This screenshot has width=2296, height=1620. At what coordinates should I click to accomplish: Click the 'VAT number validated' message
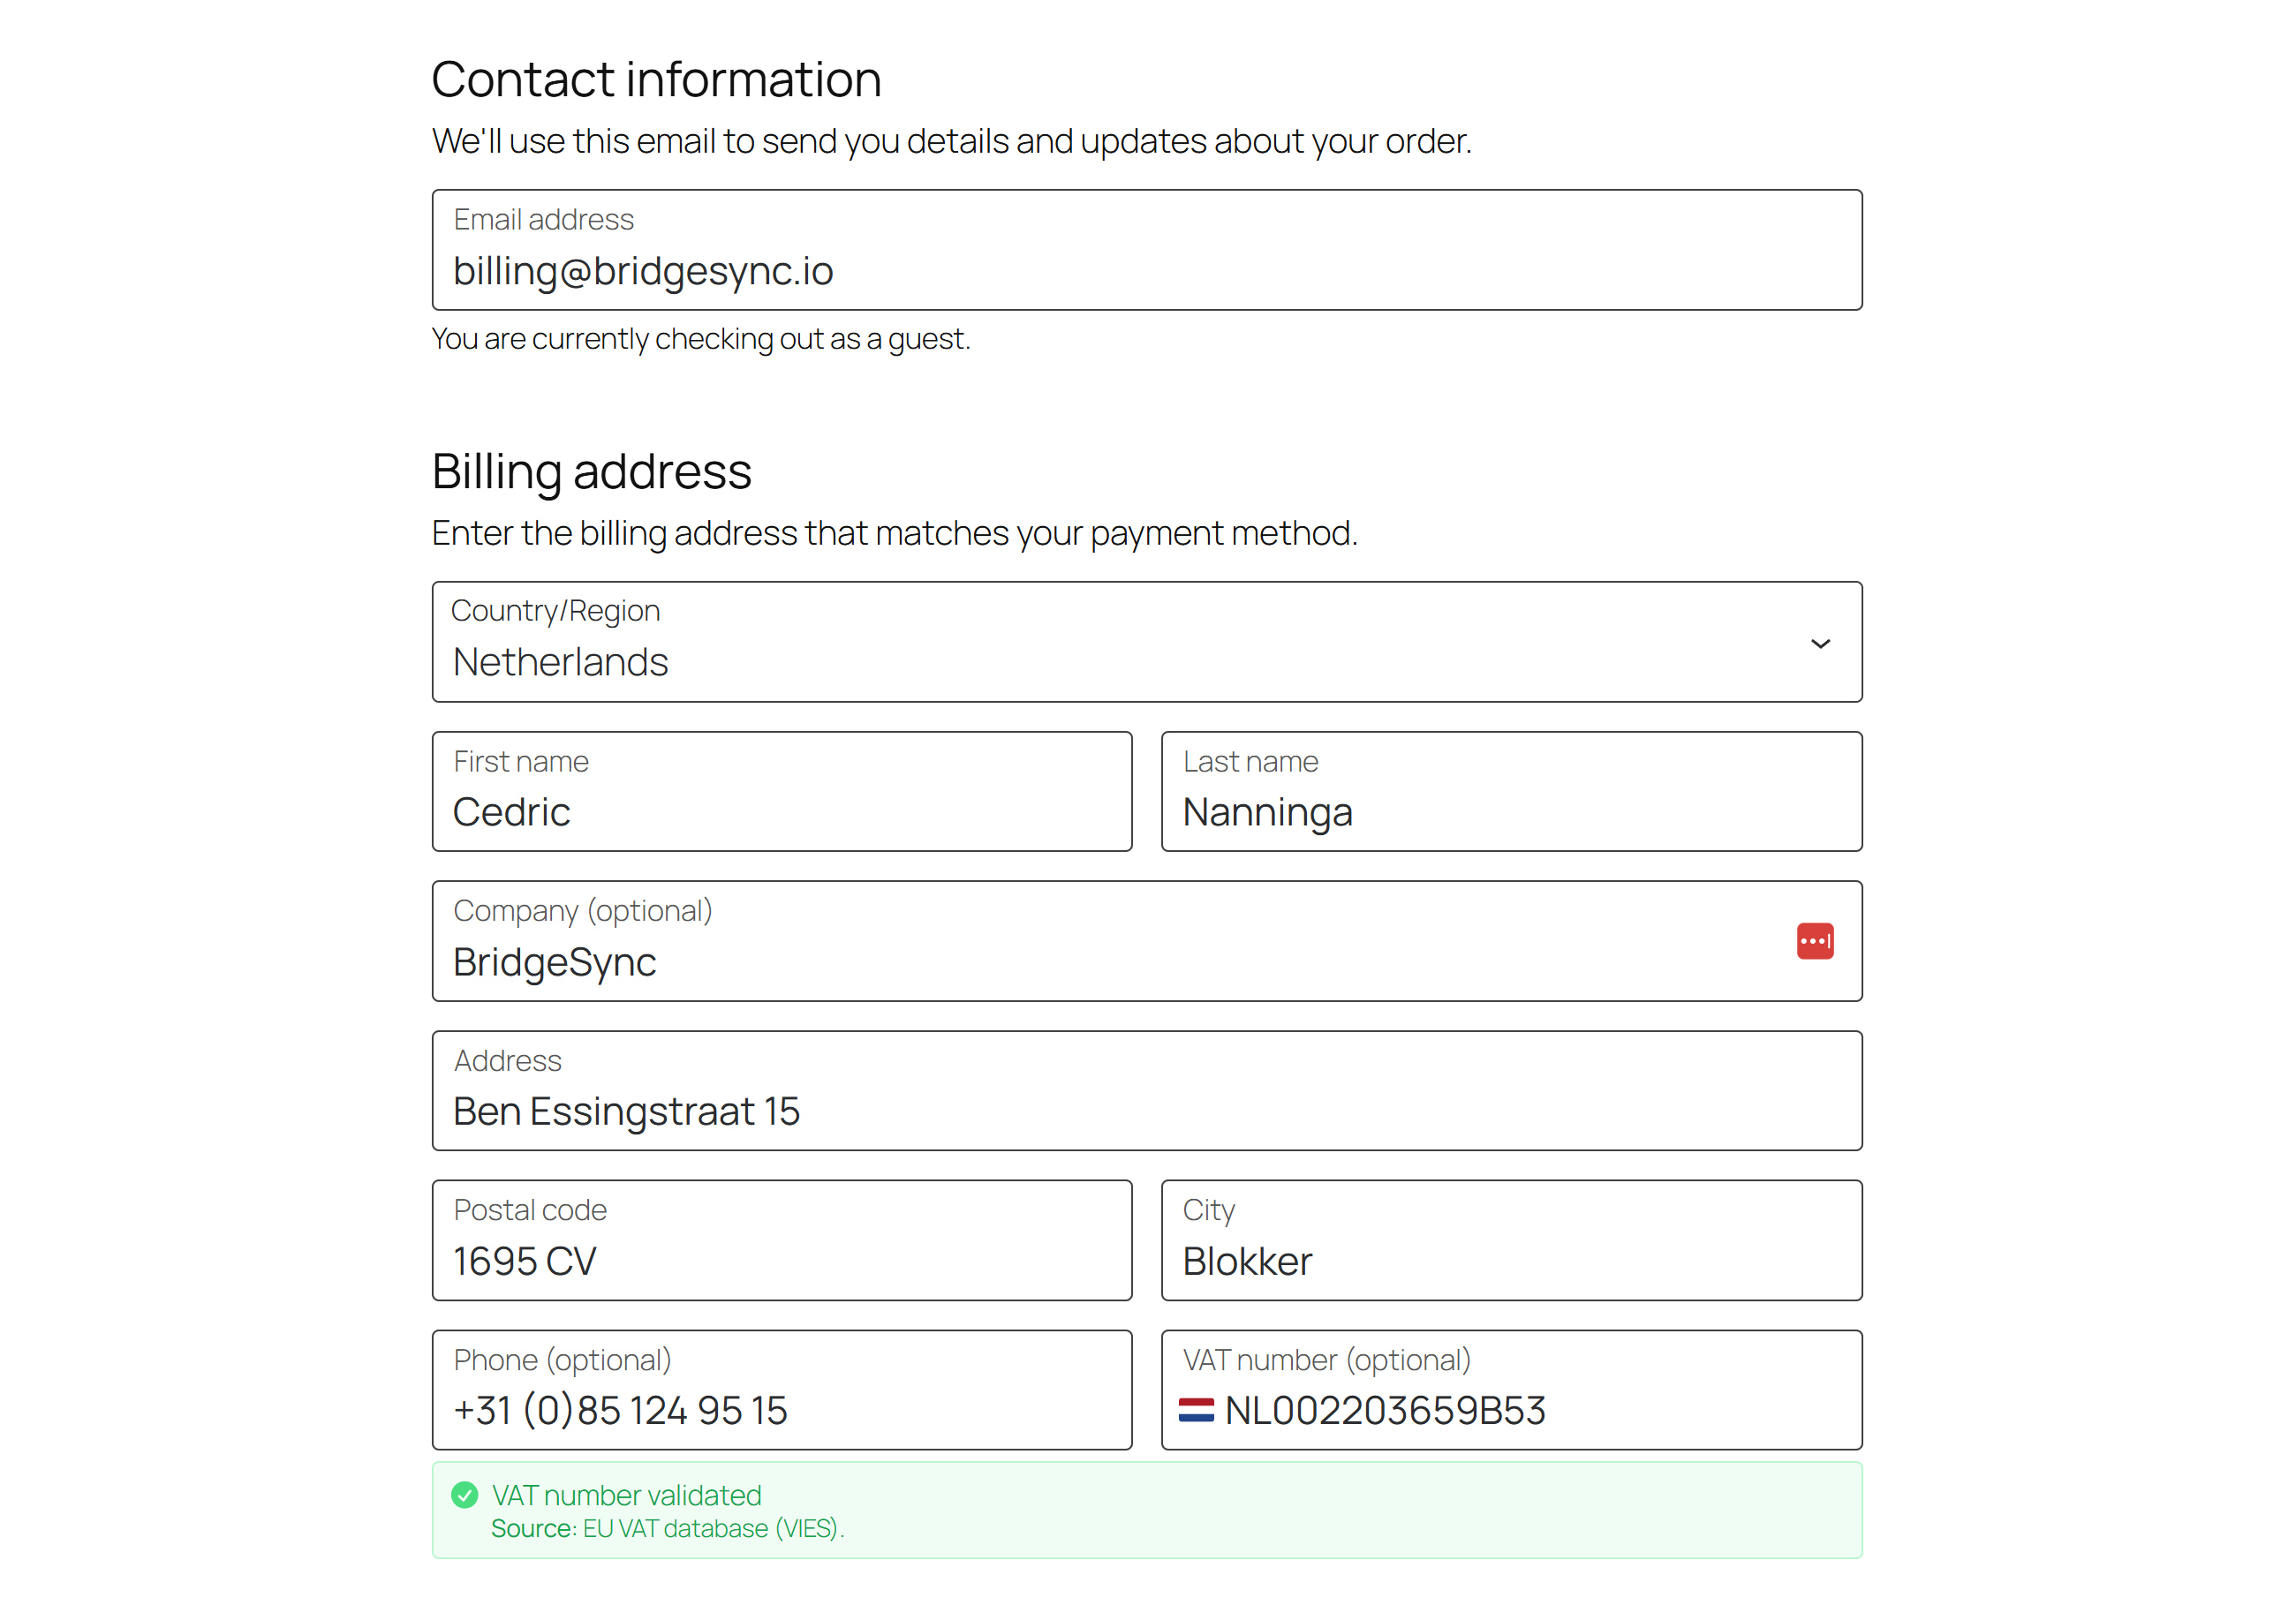click(627, 1495)
